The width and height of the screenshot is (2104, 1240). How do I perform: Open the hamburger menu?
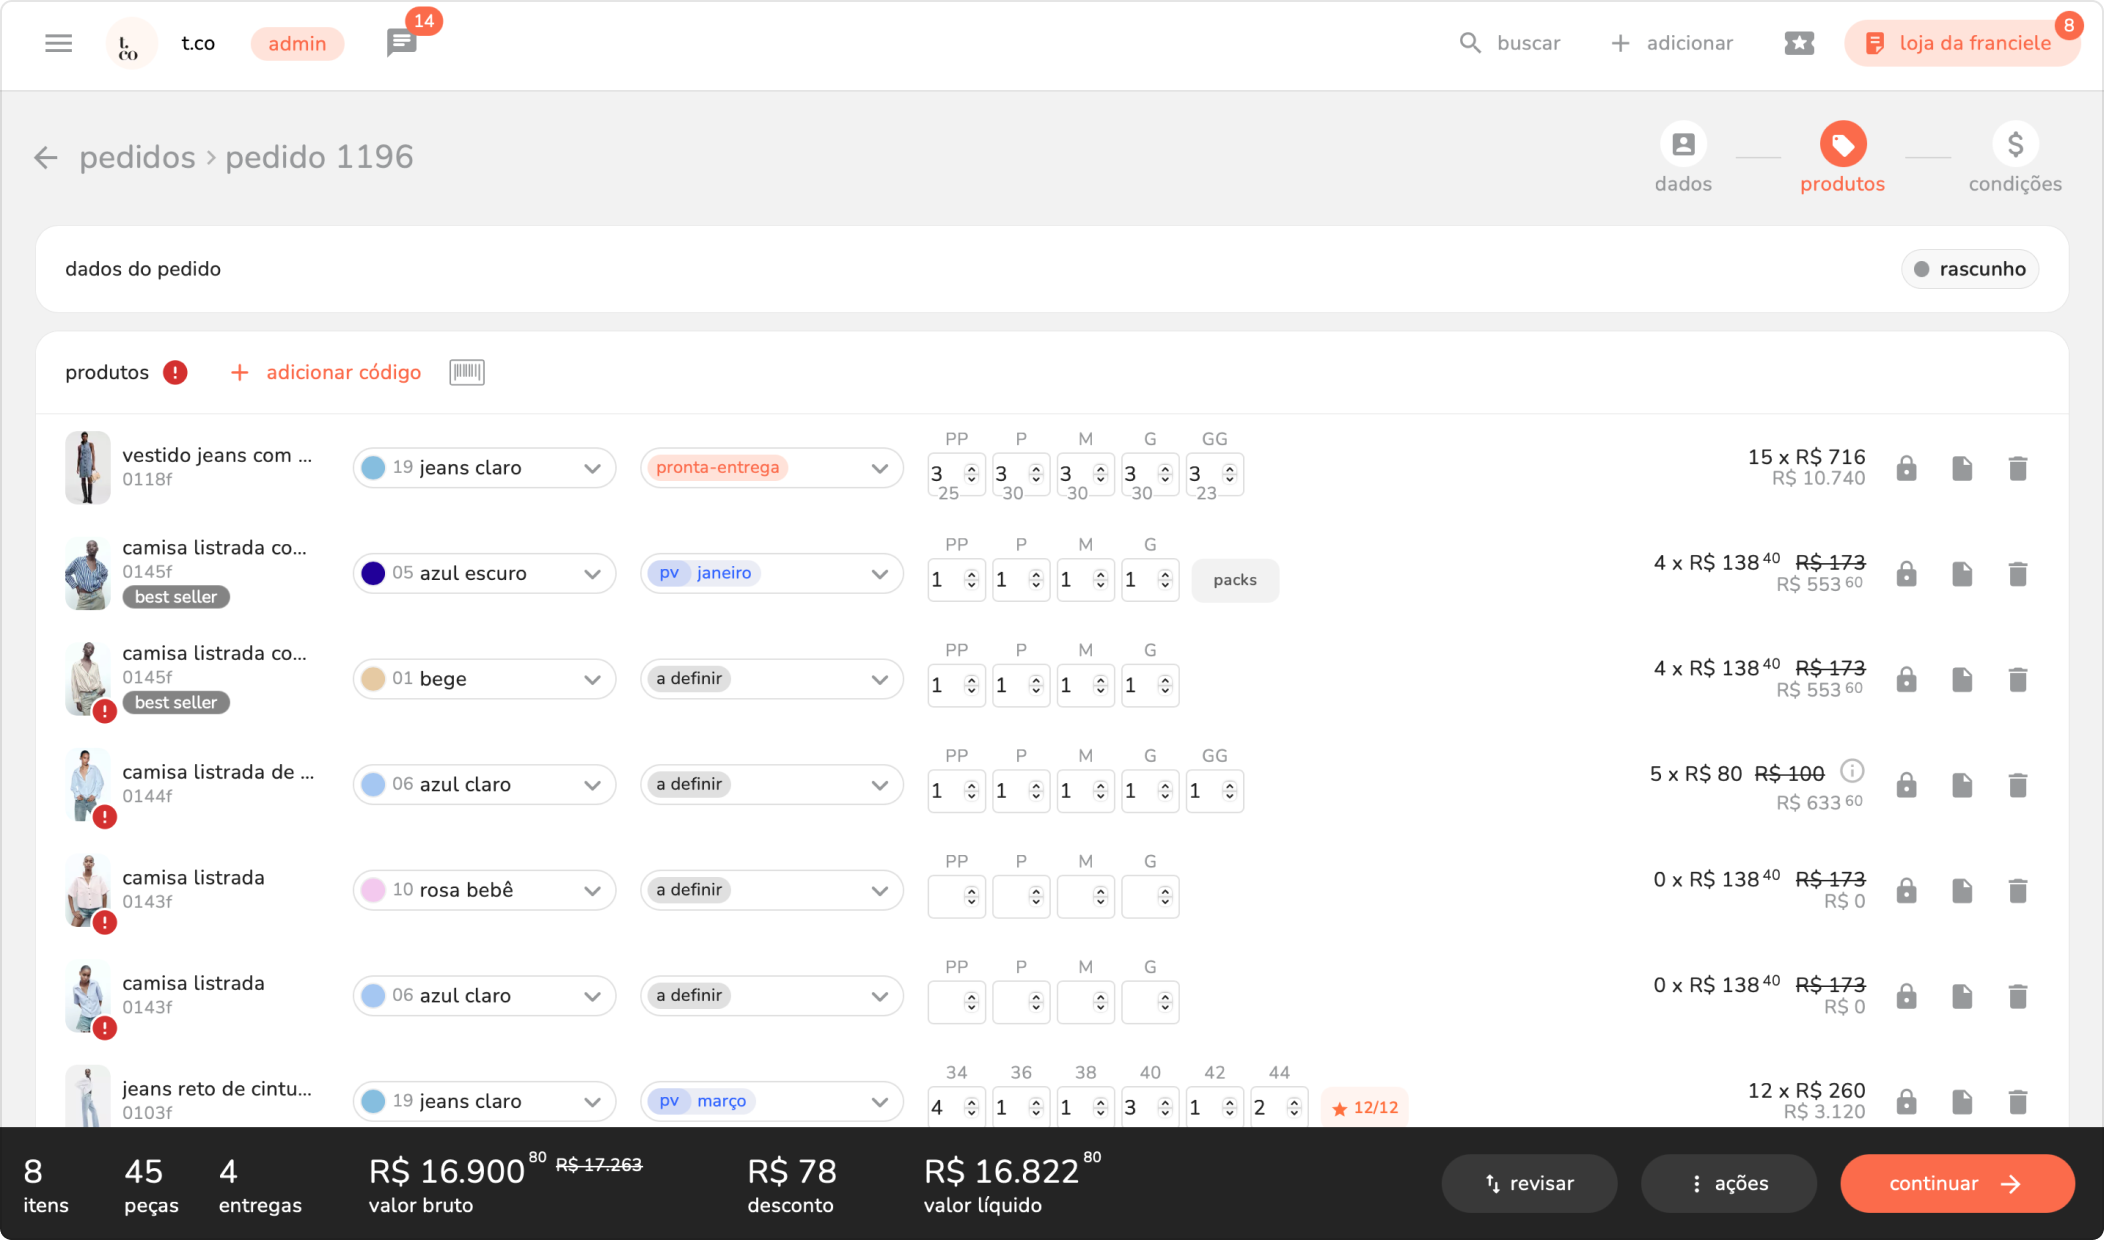[x=58, y=43]
